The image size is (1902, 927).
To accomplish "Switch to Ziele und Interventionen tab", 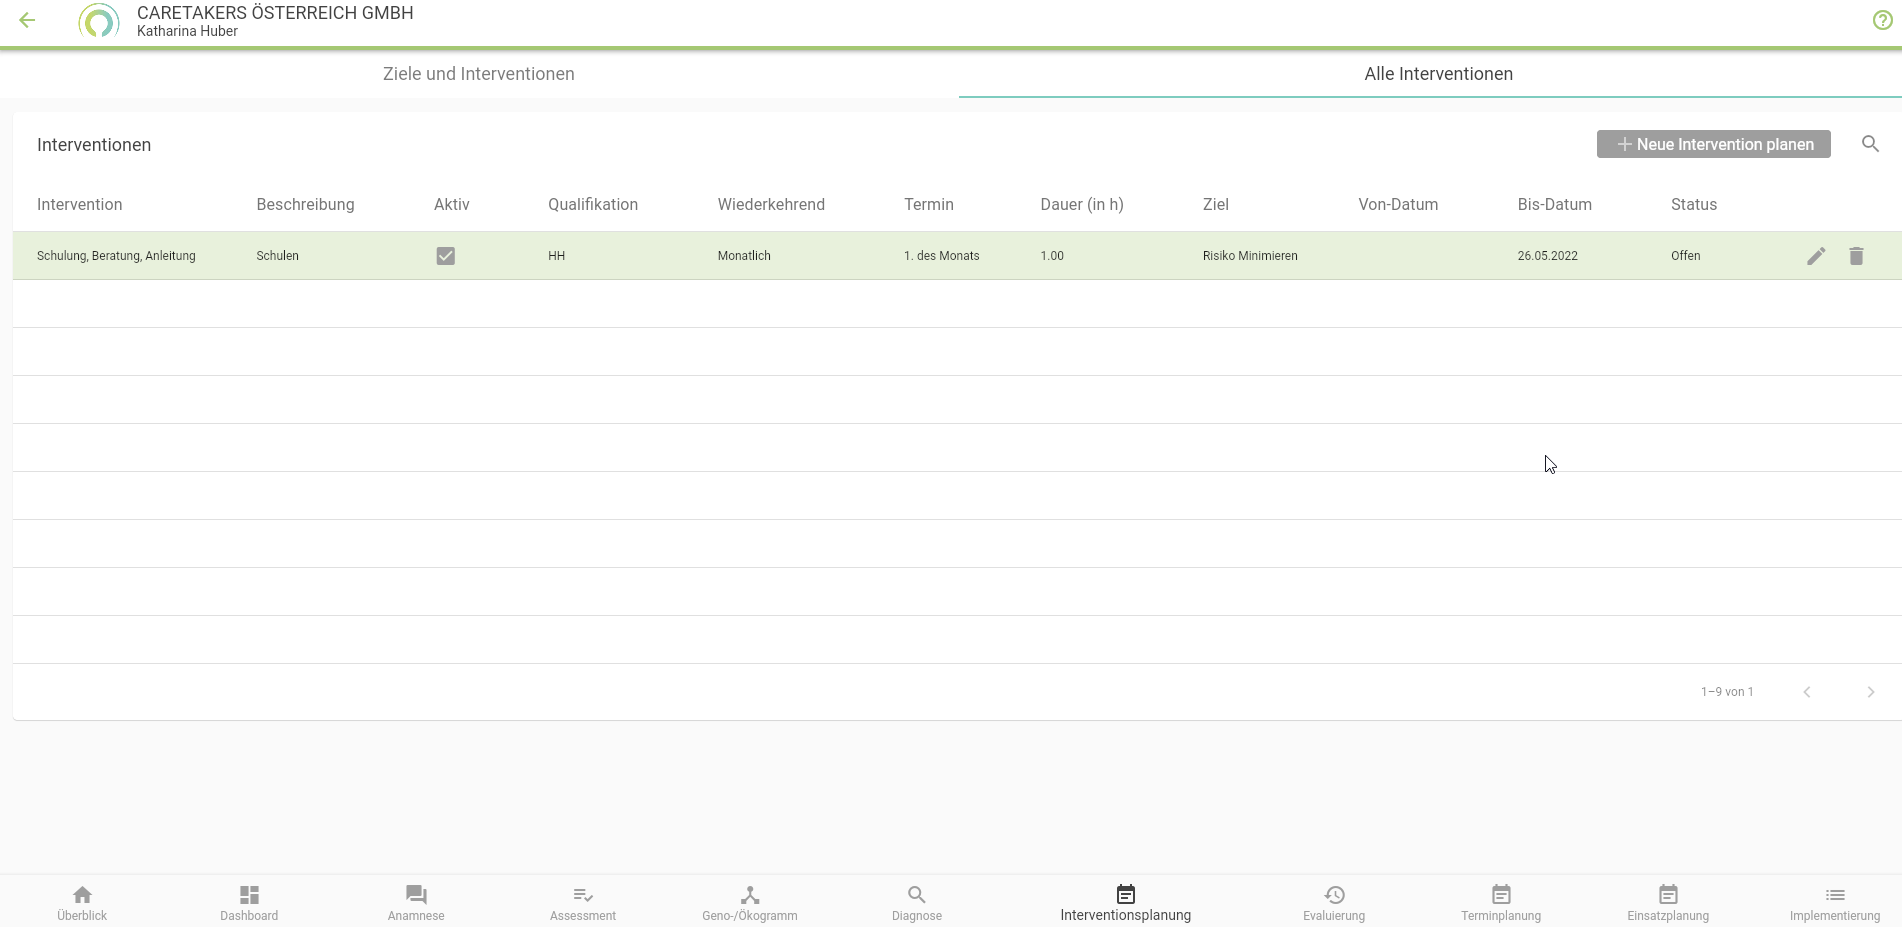I will point(479,74).
